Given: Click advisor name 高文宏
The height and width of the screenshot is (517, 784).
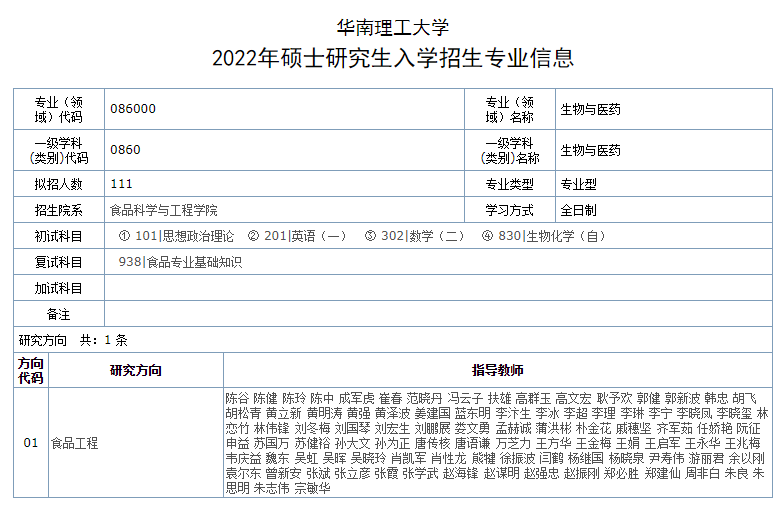Looking at the screenshot, I should click(574, 398).
